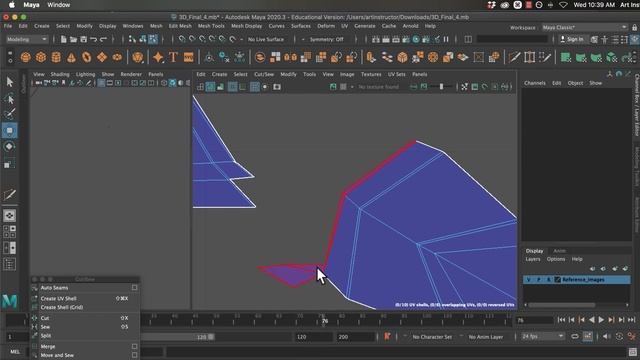This screenshot has width=640, height=360.
Task: Create a polygon cube from the shelf
Action: (x=41, y=57)
